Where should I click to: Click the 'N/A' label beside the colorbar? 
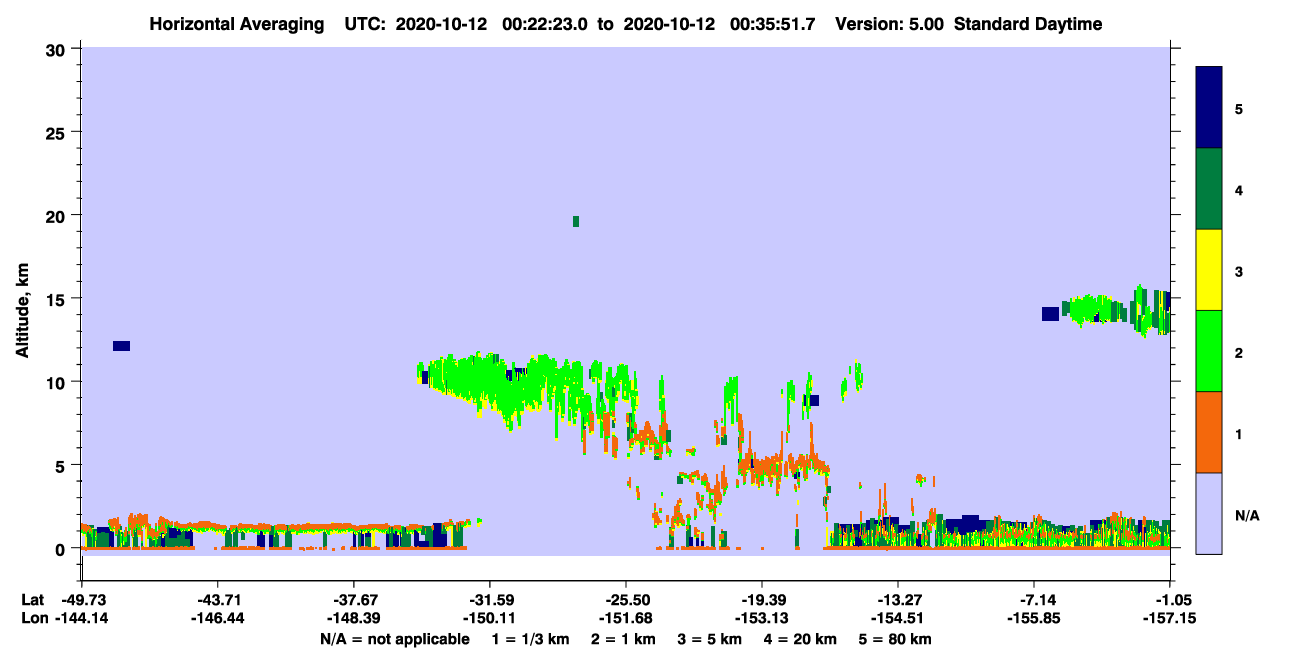1246,516
